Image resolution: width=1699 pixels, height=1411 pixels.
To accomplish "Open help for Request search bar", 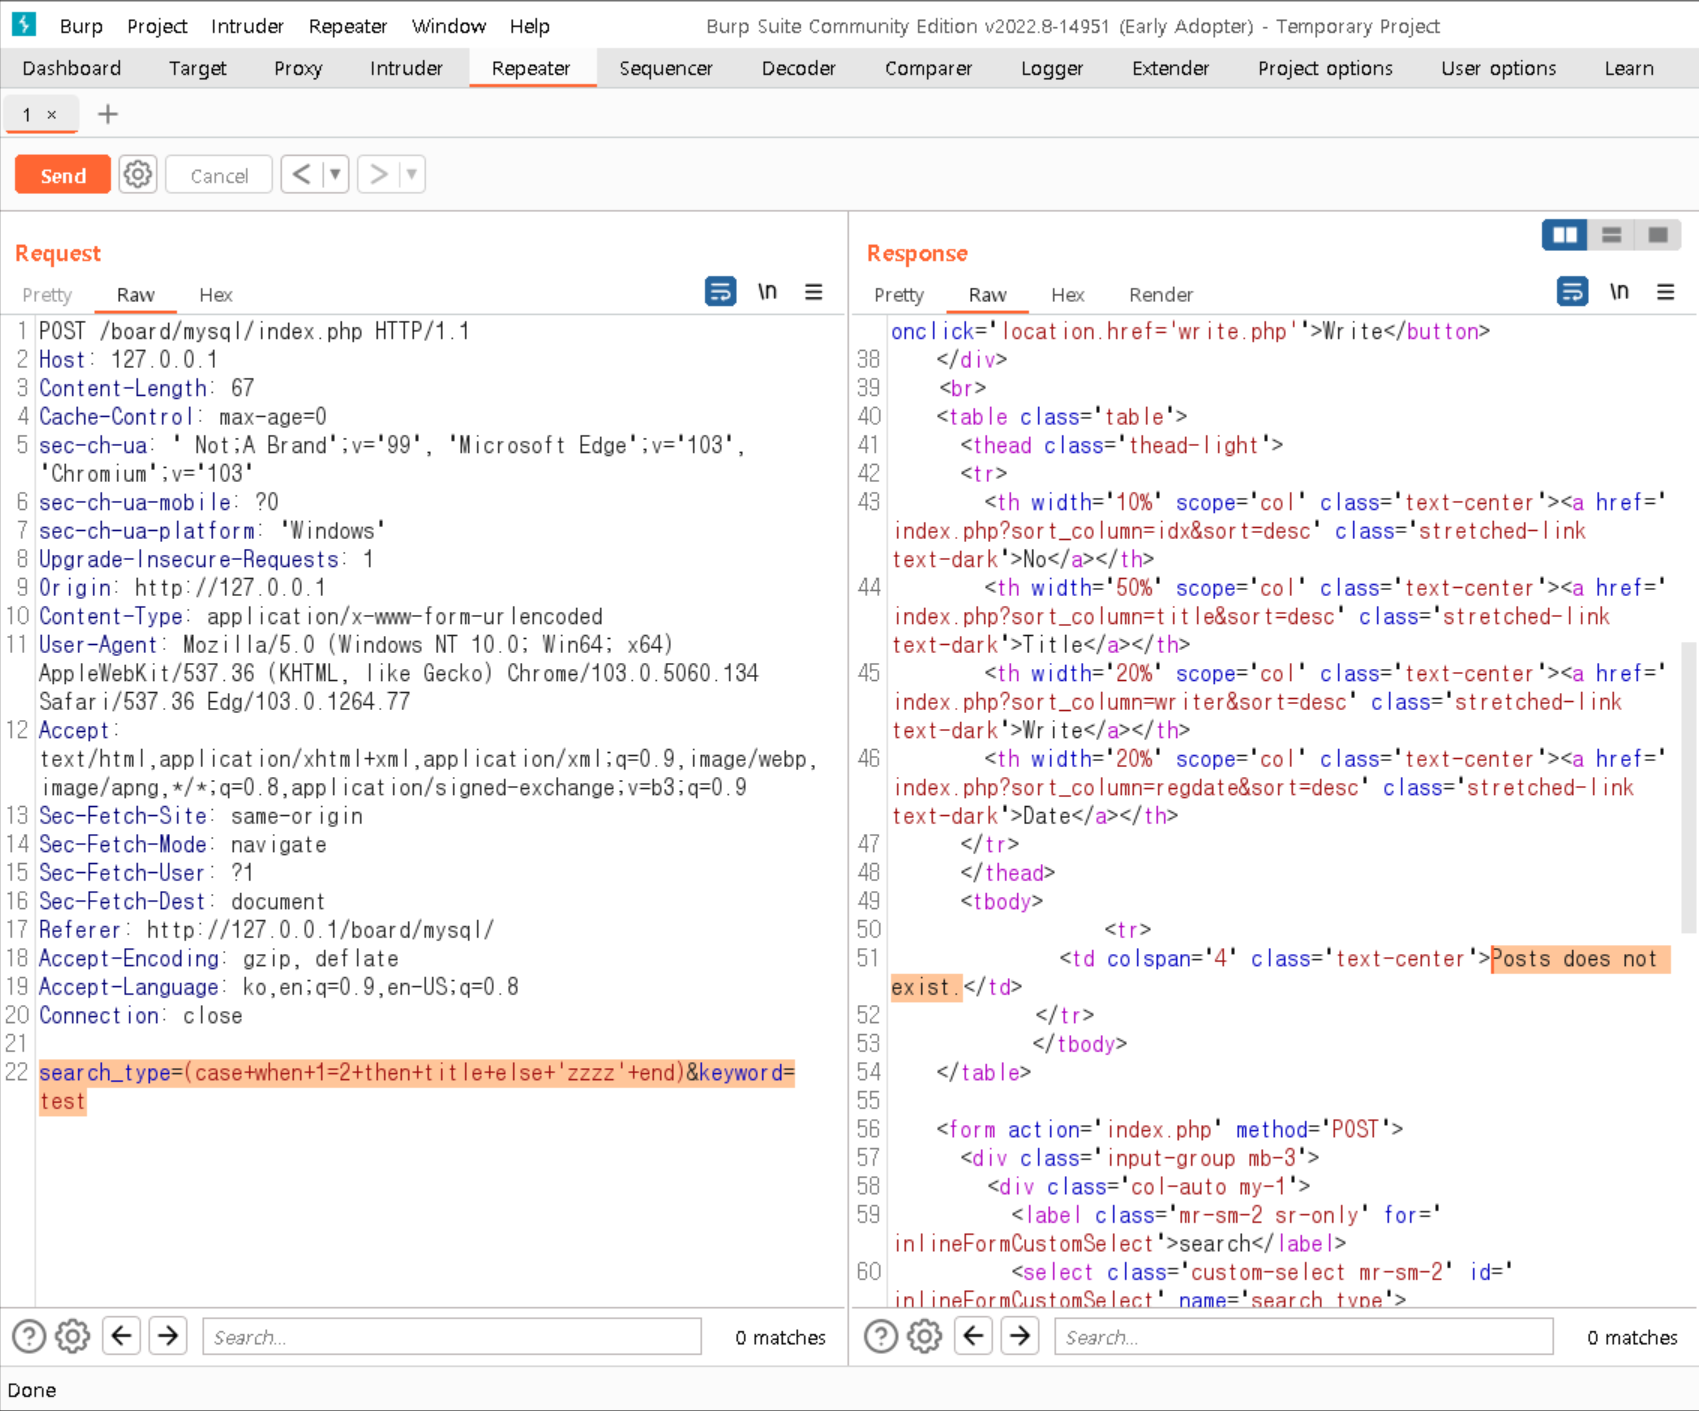I will pos(29,1336).
